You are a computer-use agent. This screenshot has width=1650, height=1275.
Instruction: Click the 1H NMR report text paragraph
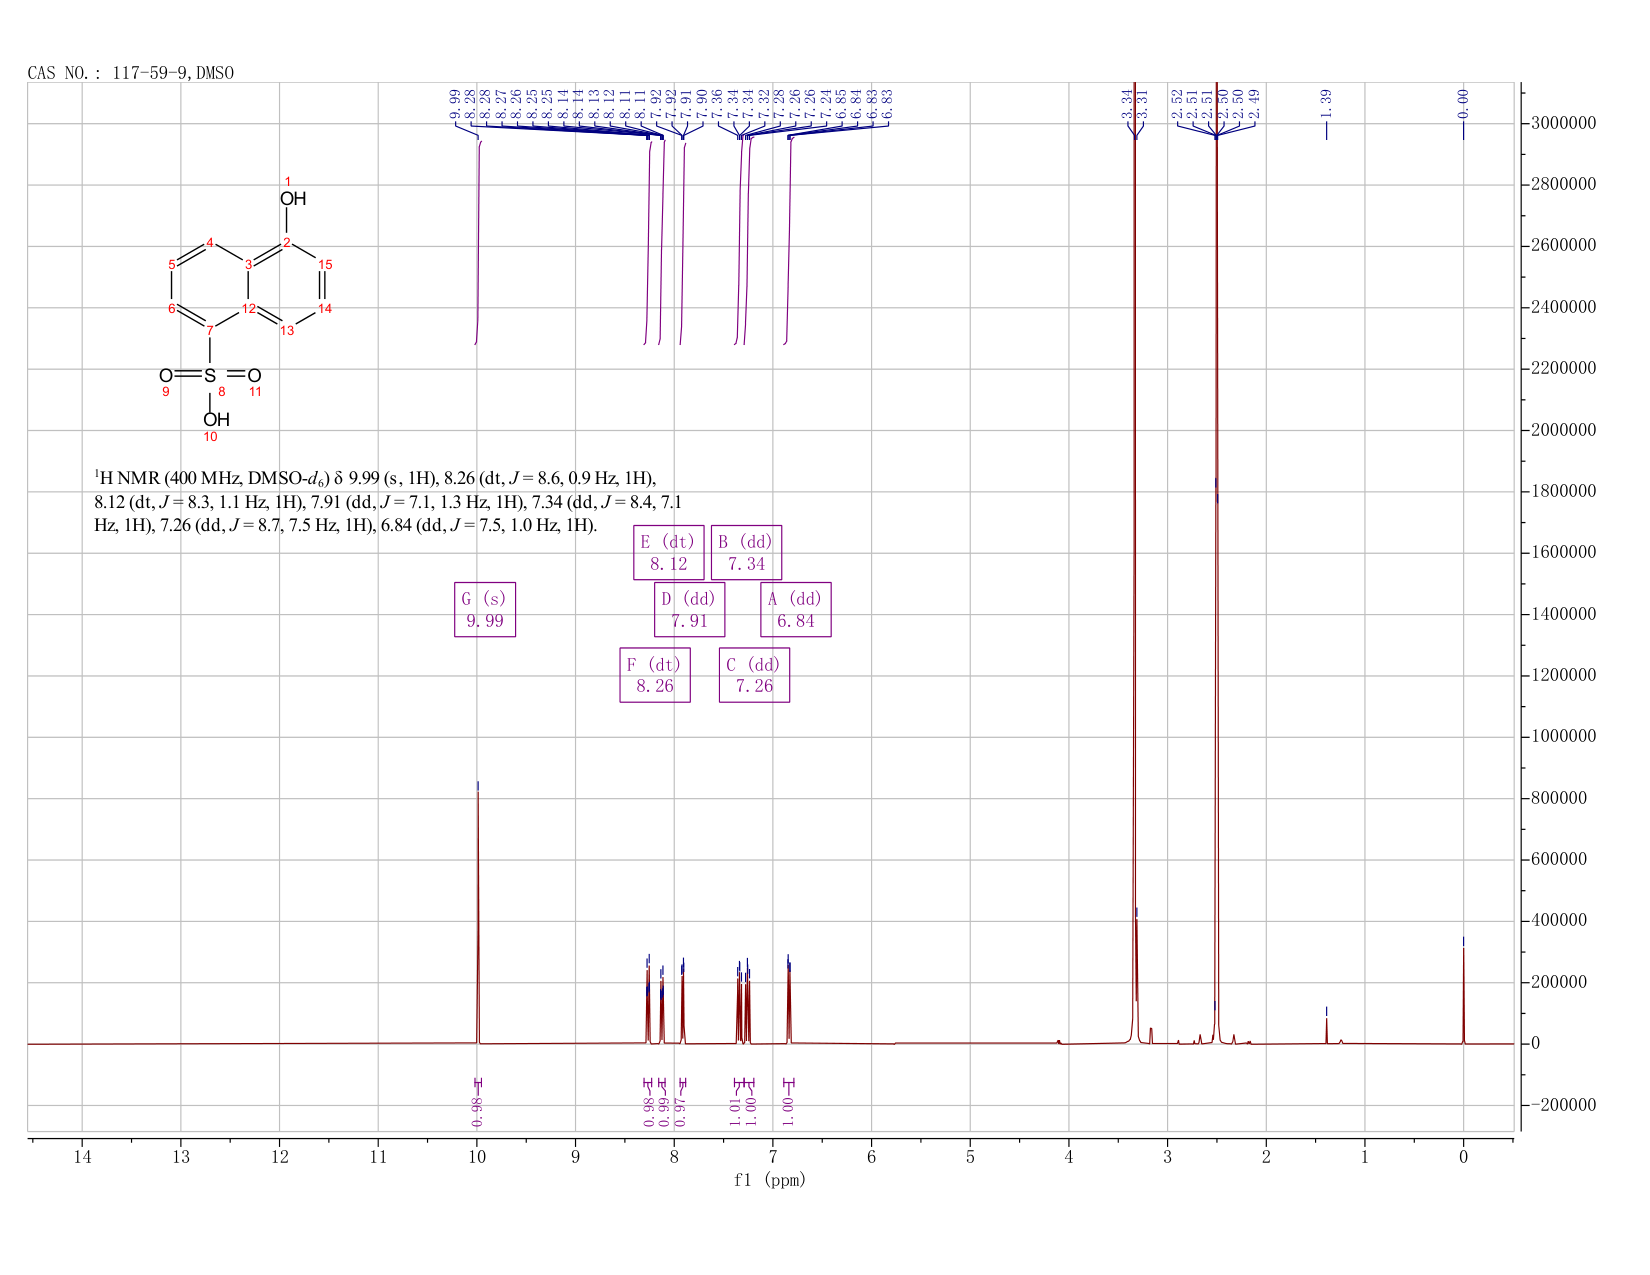click(x=388, y=501)
